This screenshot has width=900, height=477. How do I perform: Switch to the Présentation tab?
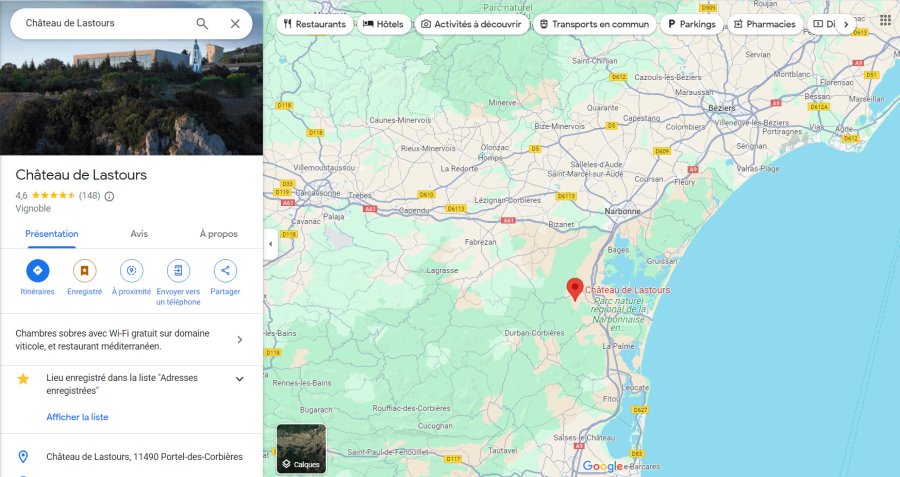click(x=52, y=234)
